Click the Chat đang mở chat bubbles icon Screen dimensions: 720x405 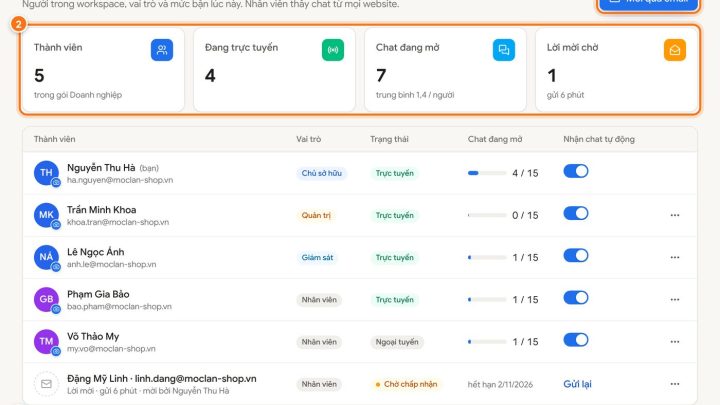point(504,50)
